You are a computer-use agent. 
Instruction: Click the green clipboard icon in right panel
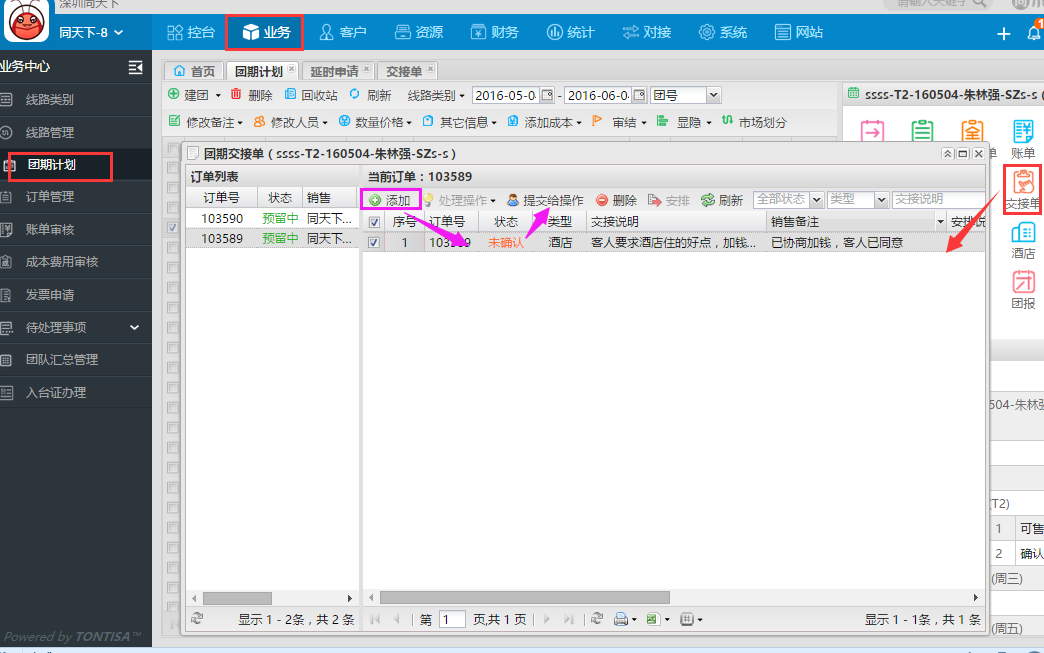[922, 130]
